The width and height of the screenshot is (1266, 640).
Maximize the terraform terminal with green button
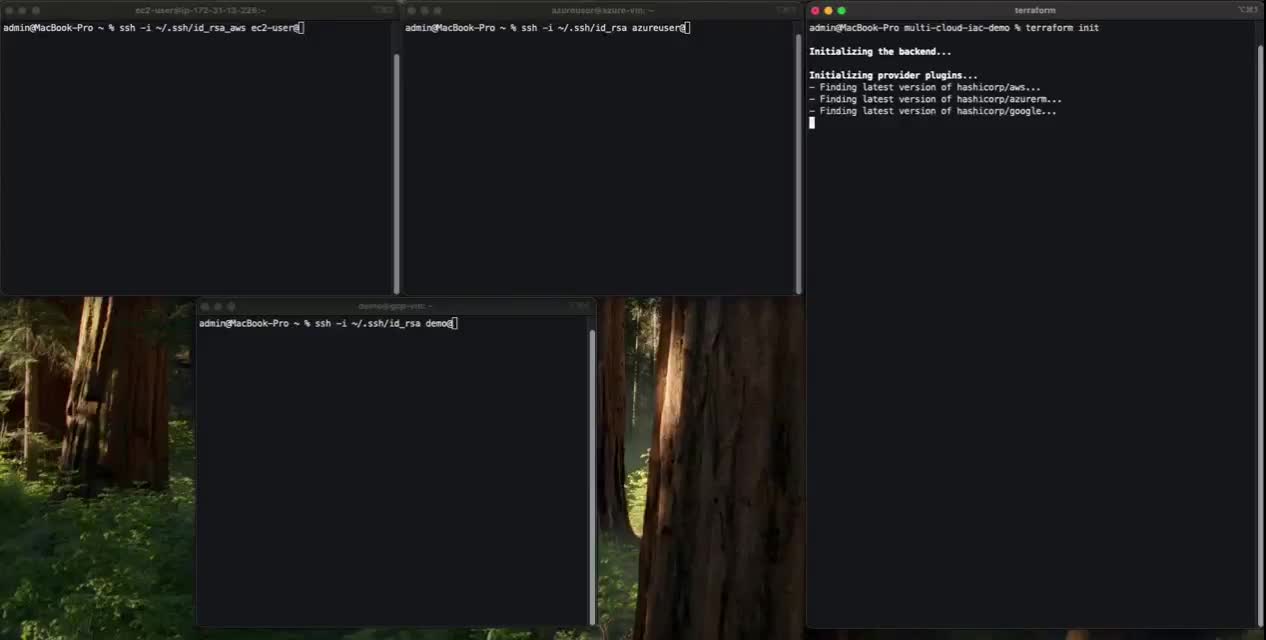coord(841,10)
